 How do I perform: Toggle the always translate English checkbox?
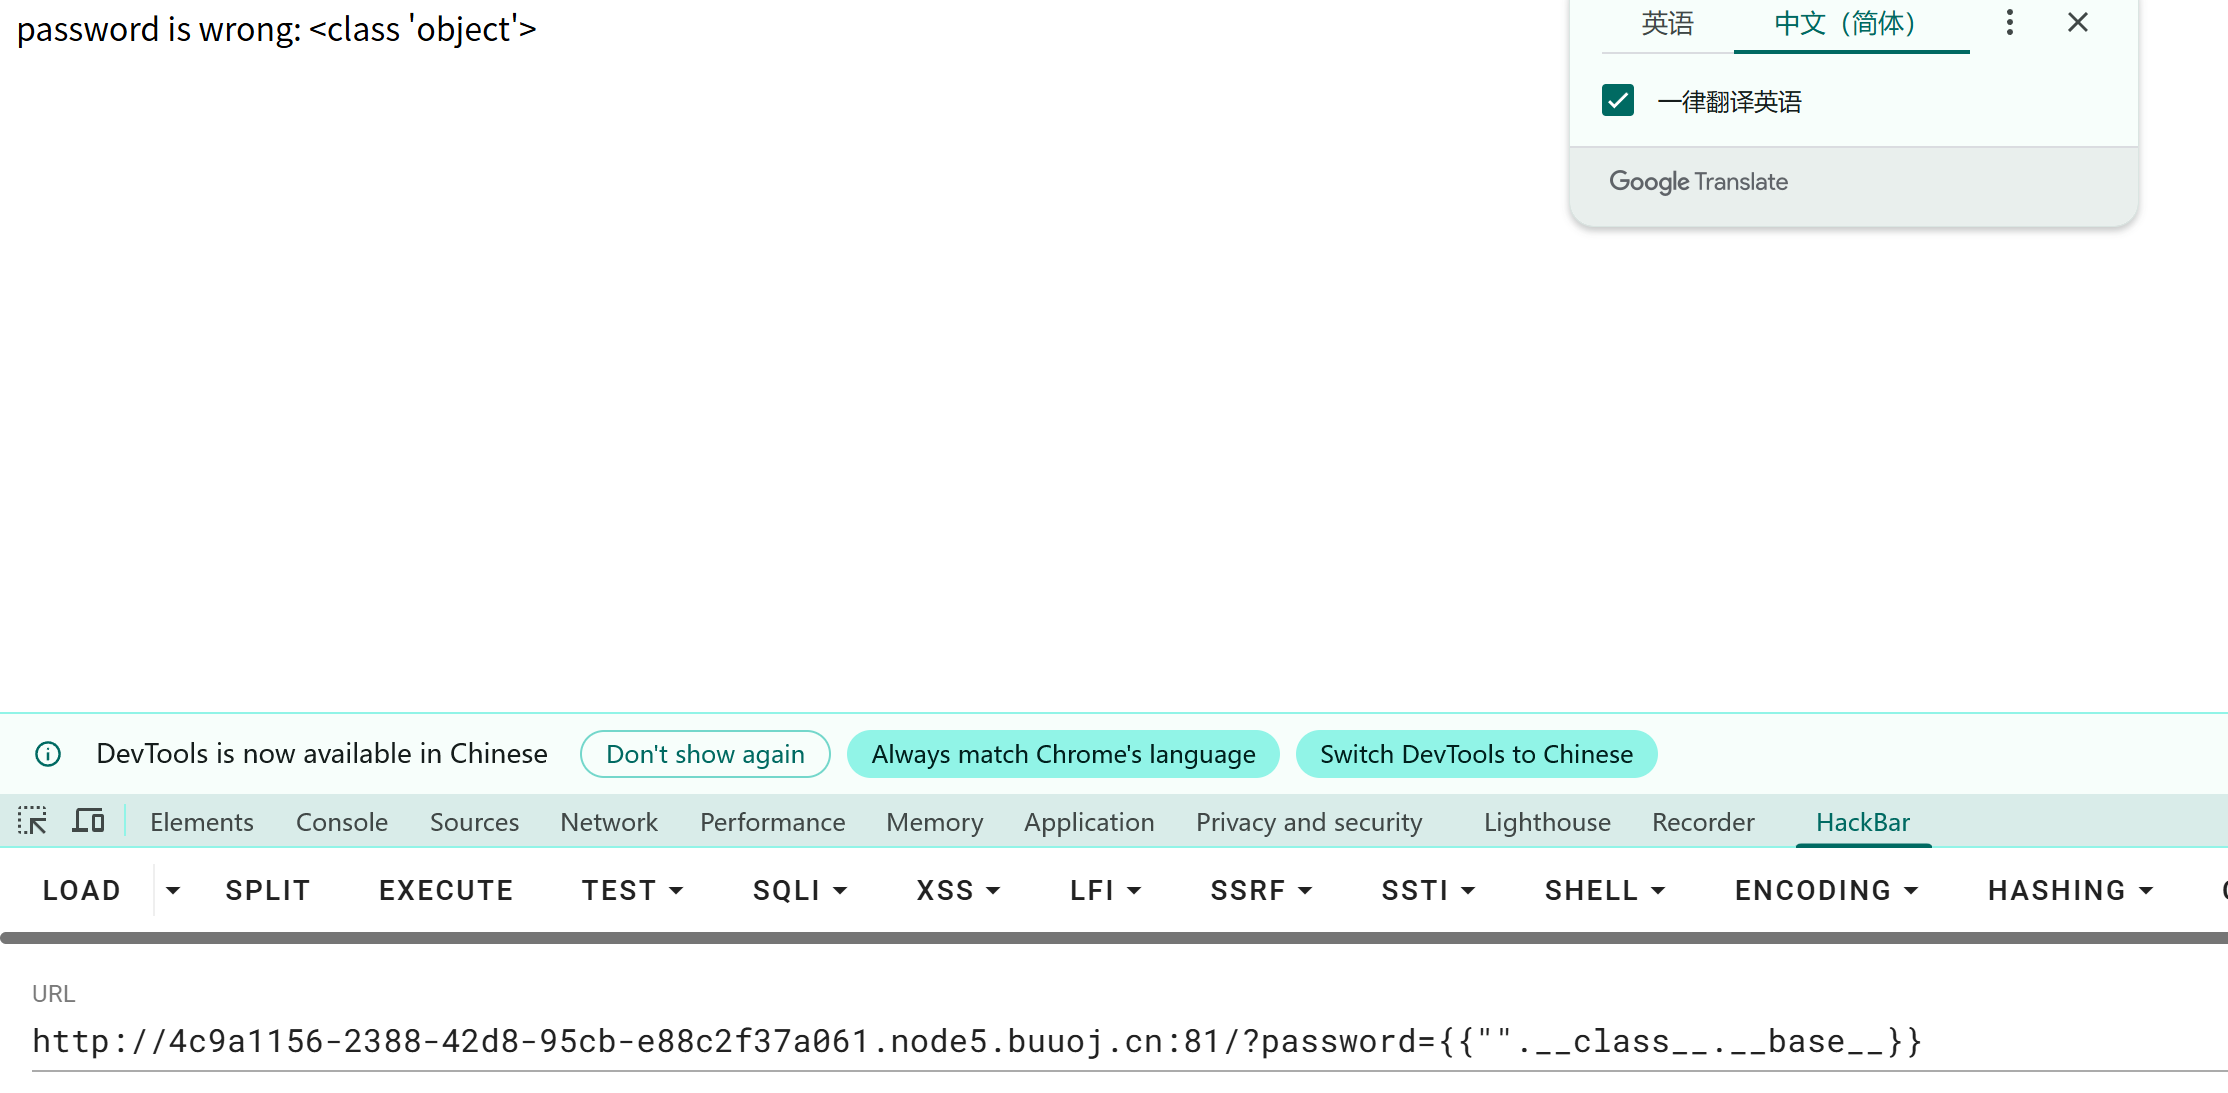[1617, 101]
